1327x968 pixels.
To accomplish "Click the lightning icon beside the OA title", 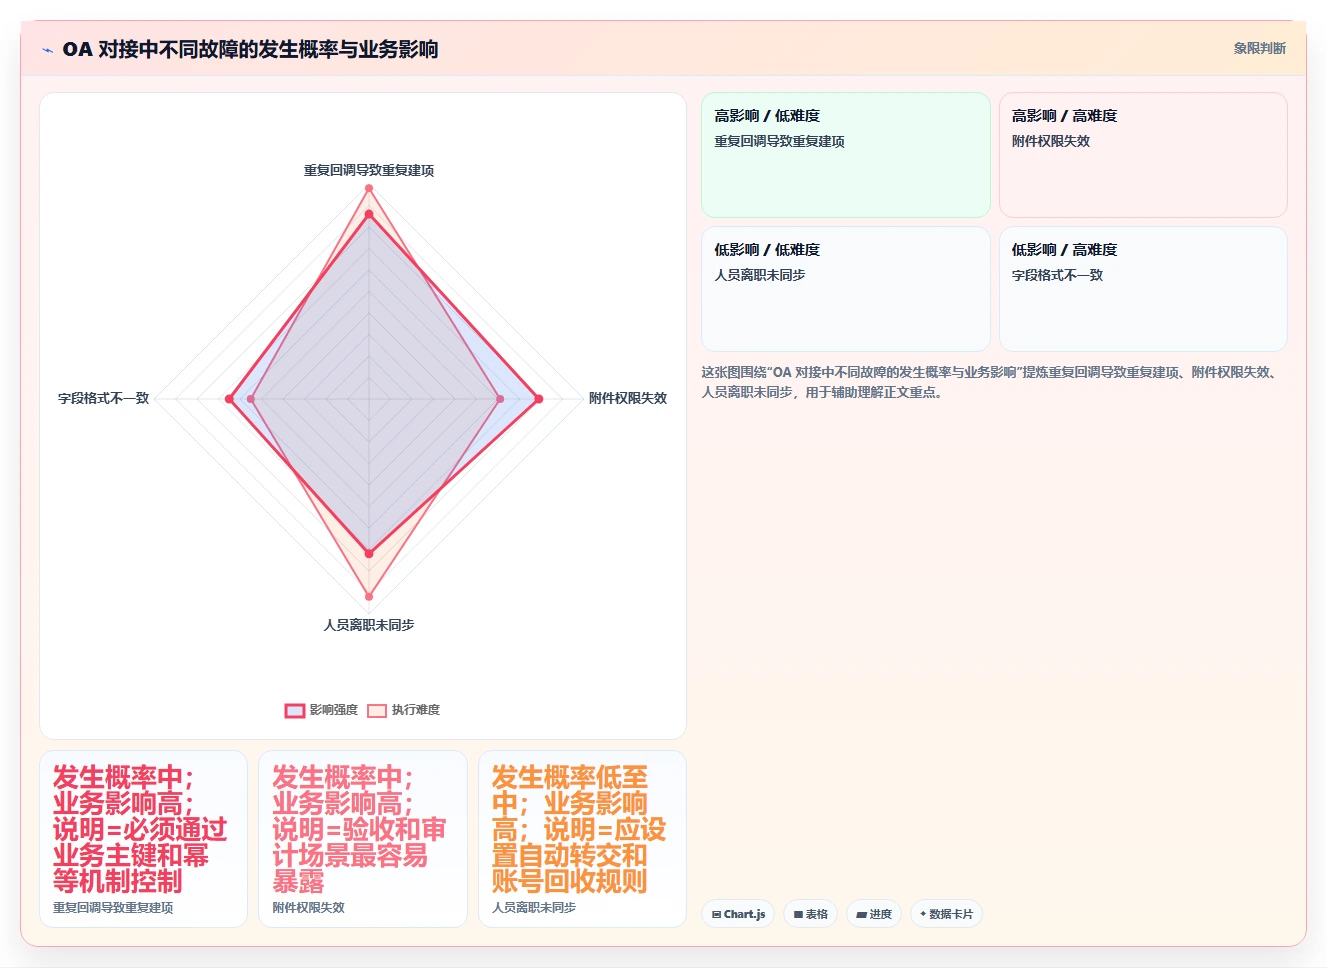I will coord(47,50).
